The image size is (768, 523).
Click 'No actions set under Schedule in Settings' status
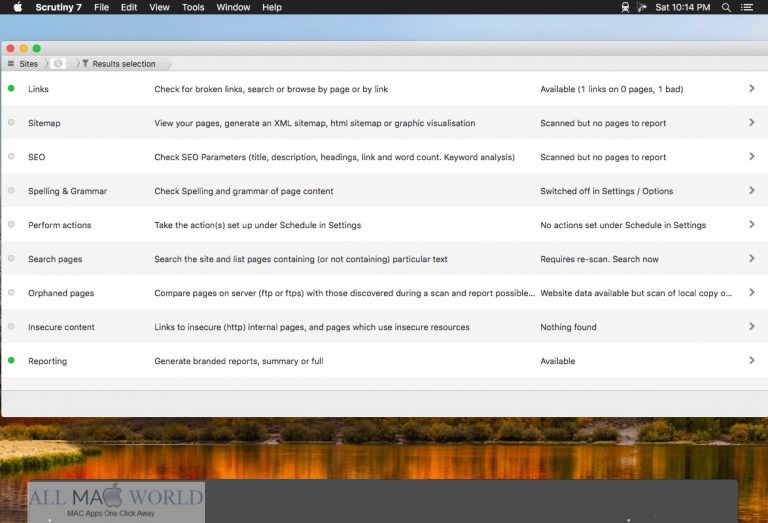[x=623, y=225]
